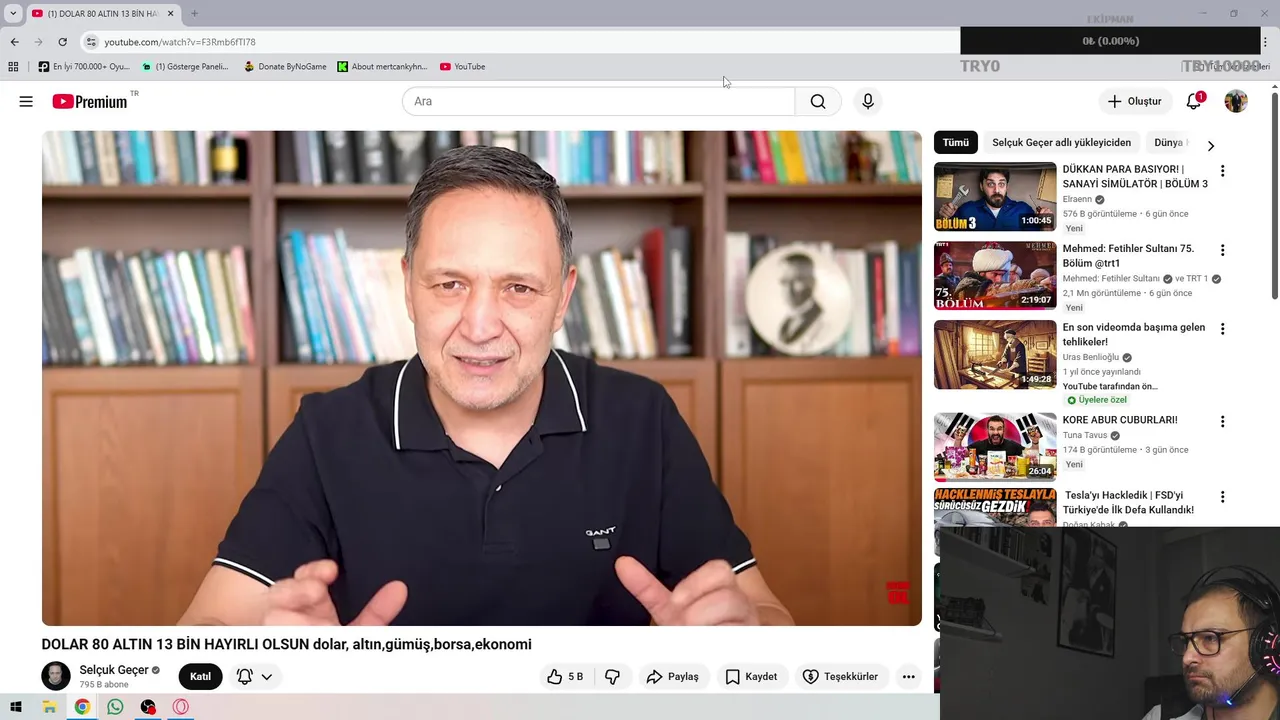Screen dimensions: 1280x720
Task: Dislike the video with thumbs down
Action: click(612, 677)
